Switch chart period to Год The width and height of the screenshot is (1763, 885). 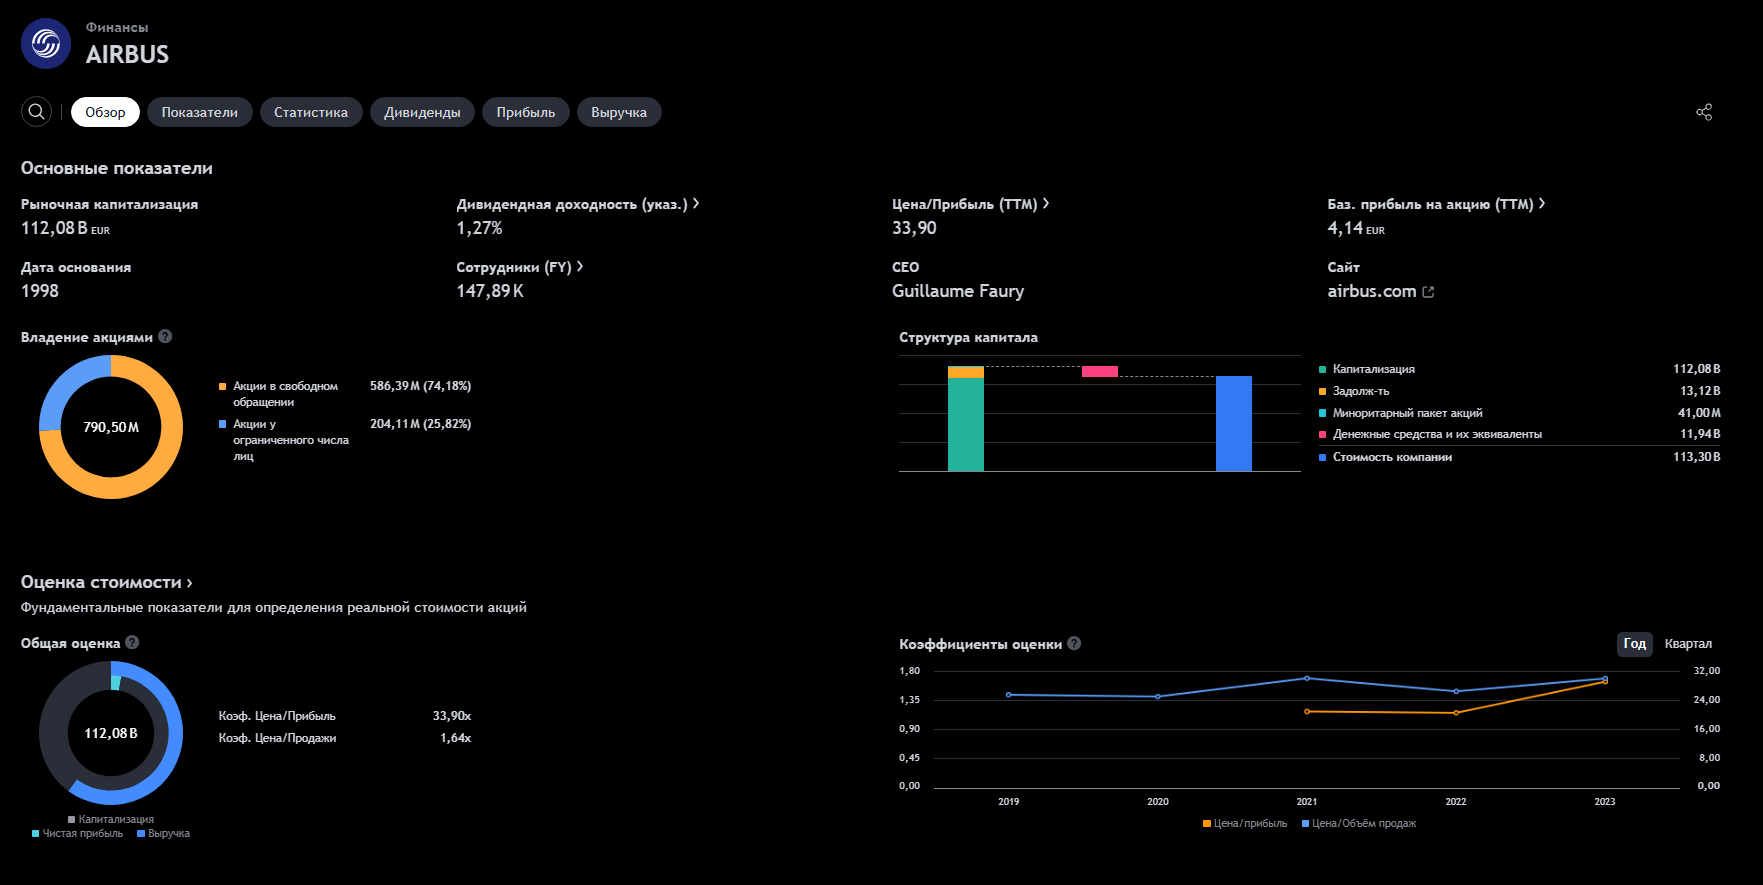[x=1635, y=644]
